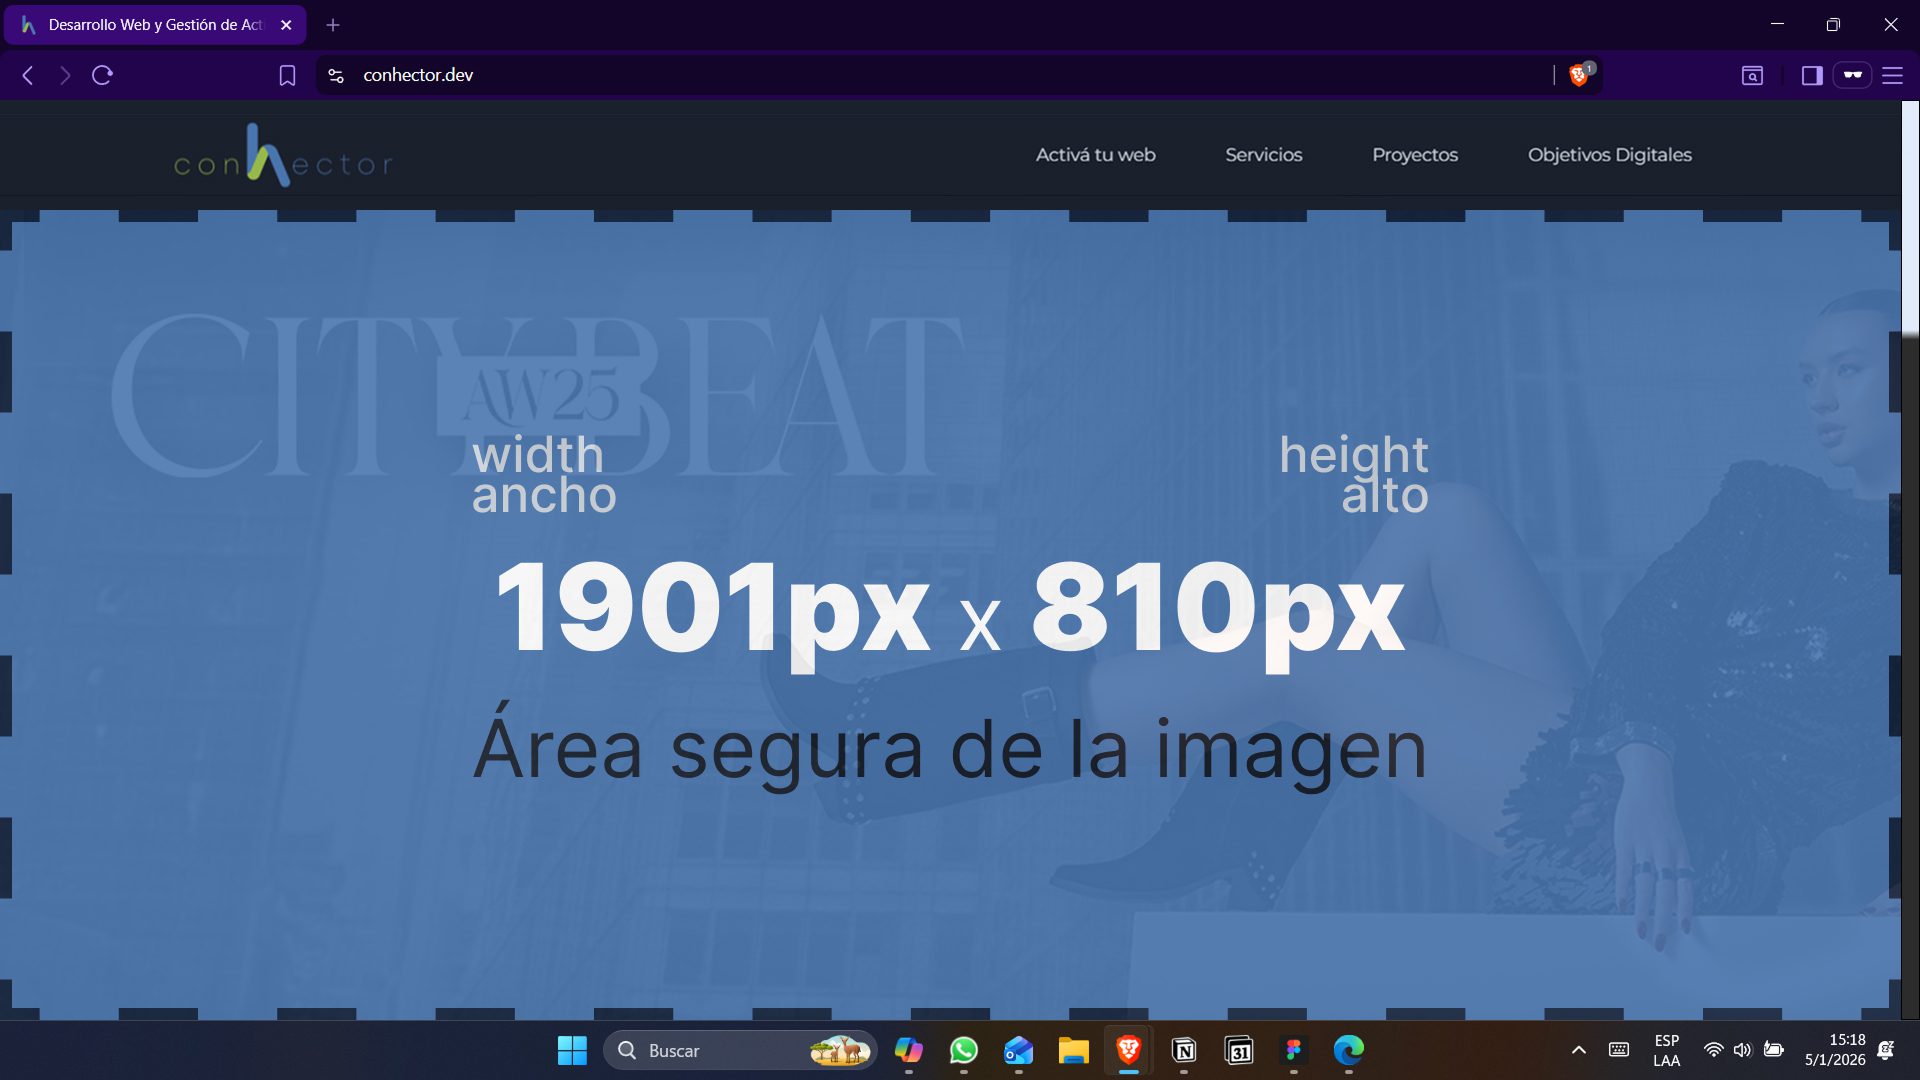Click the Activá tu web link
This screenshot has width=1920, height=1080.
1095,155
